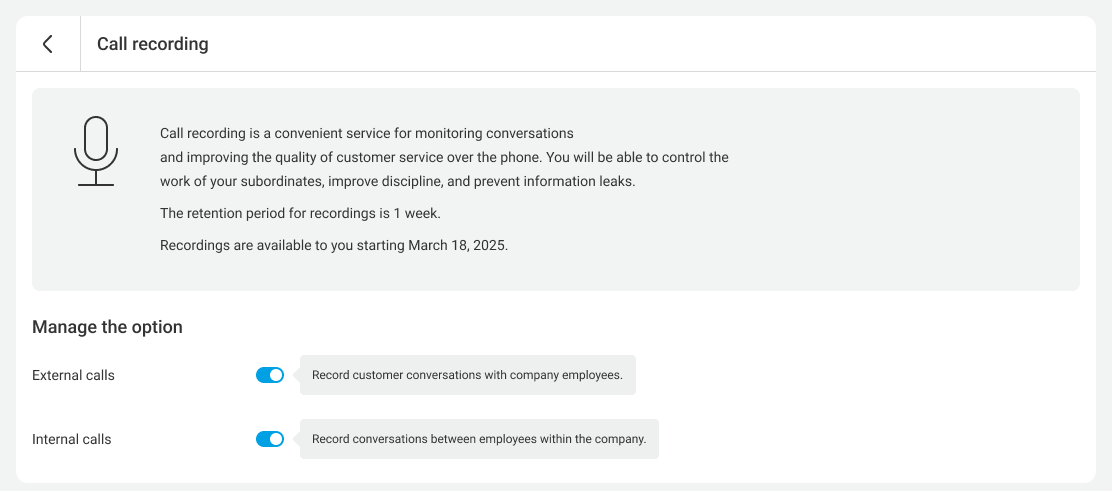Image resolution: width=1112 pixels, height=491 pixels.
Task: Click the "Record conversations between employees" hint box
Action: [479, 439]
